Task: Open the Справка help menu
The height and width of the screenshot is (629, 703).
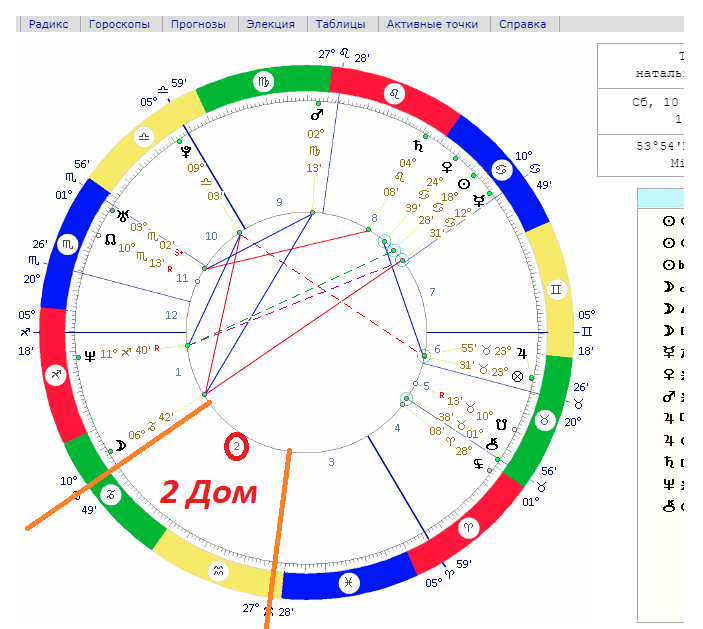Action: [x=521, y=24]
